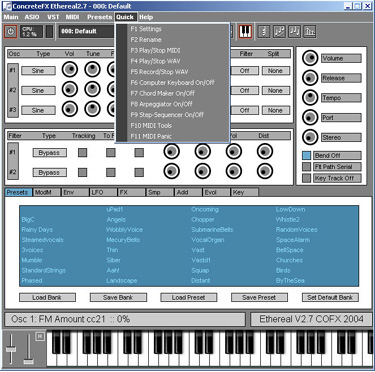375x372 pixels.
Task: Open Osc #3 Filter selector showing Off
Action: pyautogui.click(x=244, y=110)
